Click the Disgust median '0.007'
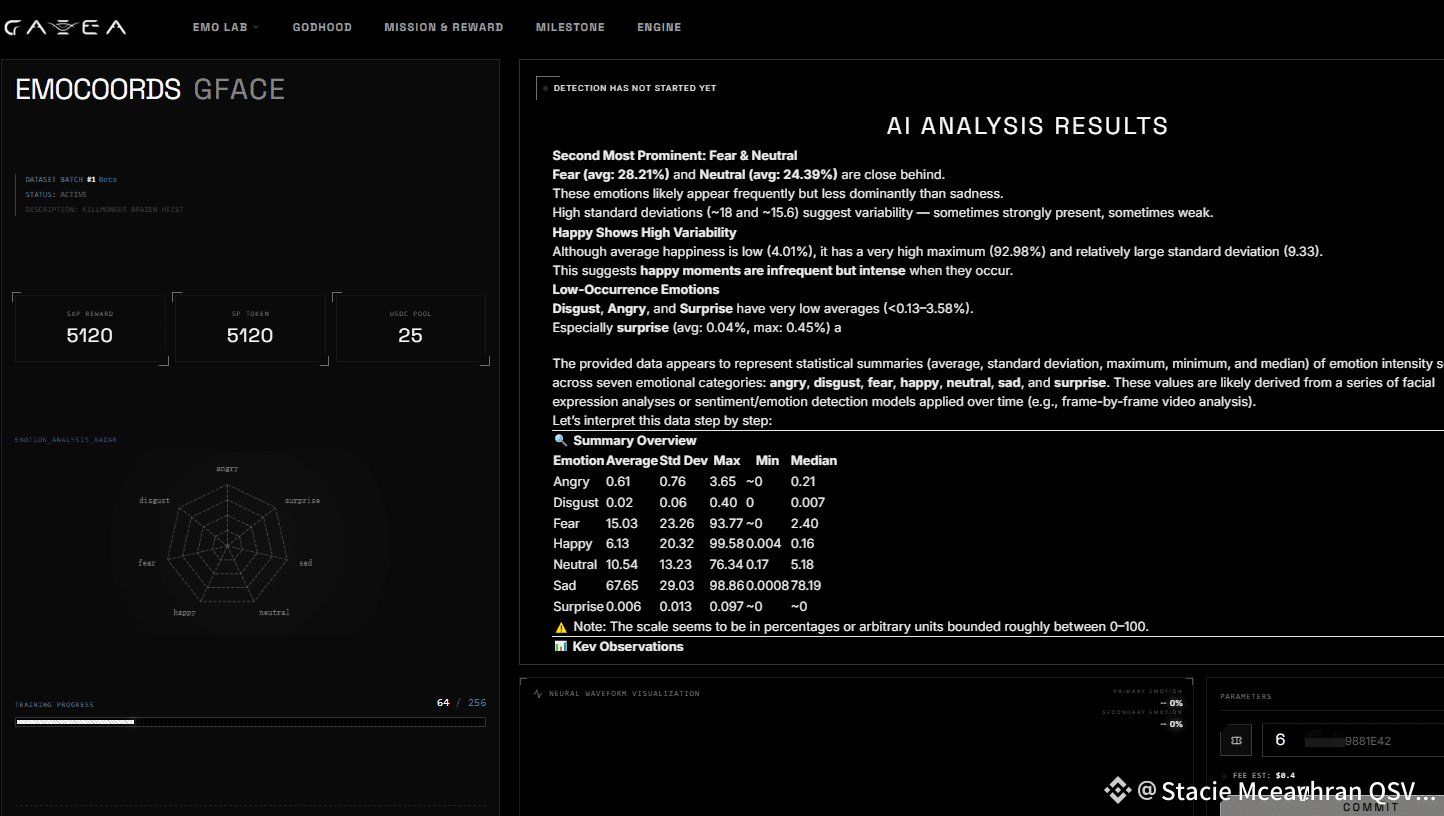This screenshot has height=816, width=1444. pos(808,503)
